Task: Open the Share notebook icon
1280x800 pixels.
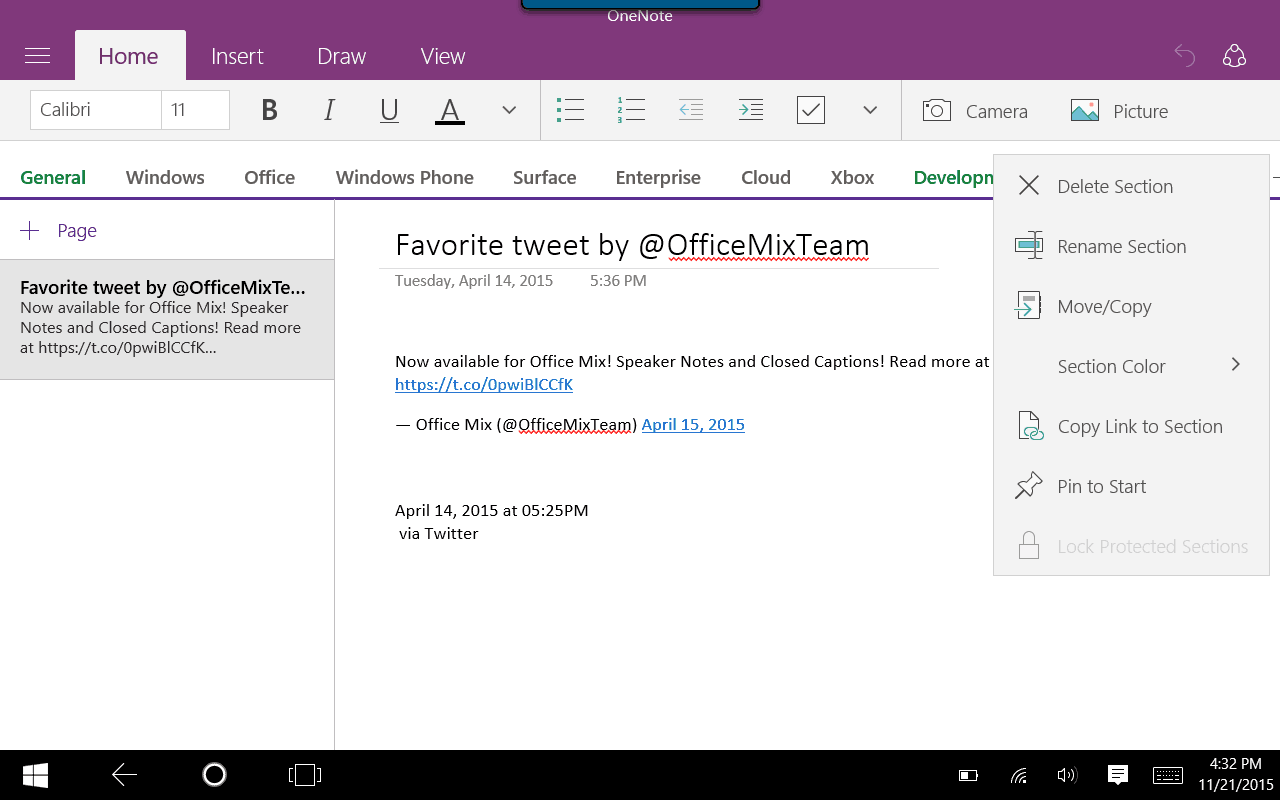Action: coord(1234,56)
